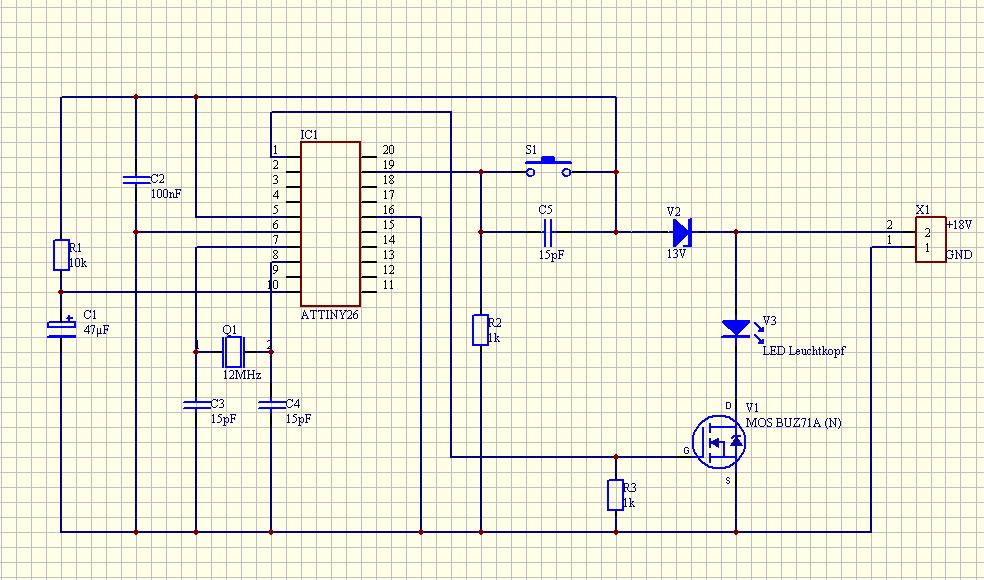Click resistor R1 10k symbol

[x=61, y=255]
